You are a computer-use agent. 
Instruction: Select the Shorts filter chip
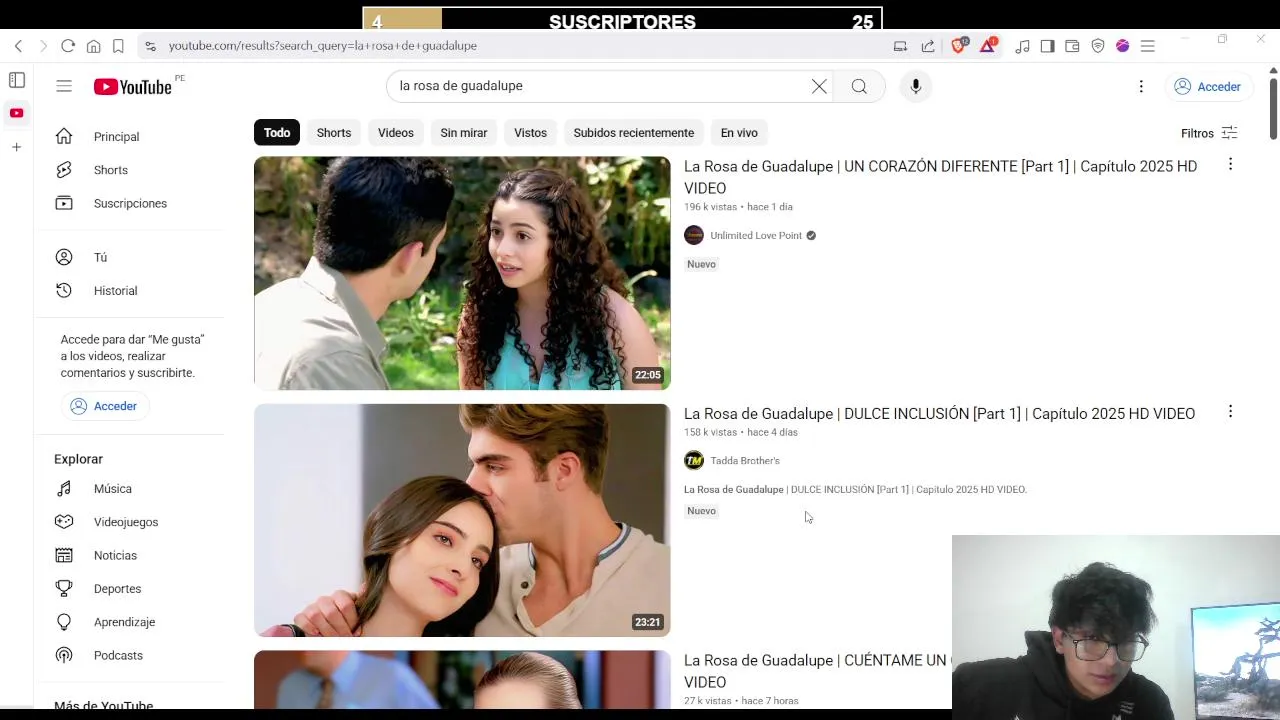click(x=334, y=133)
